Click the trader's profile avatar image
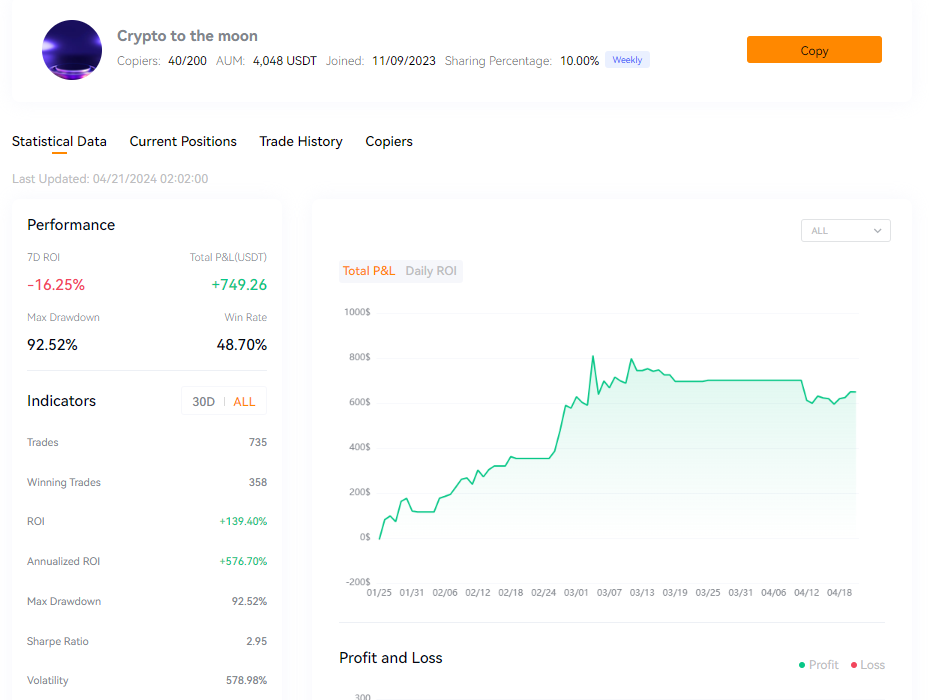 tap(71, 50)
